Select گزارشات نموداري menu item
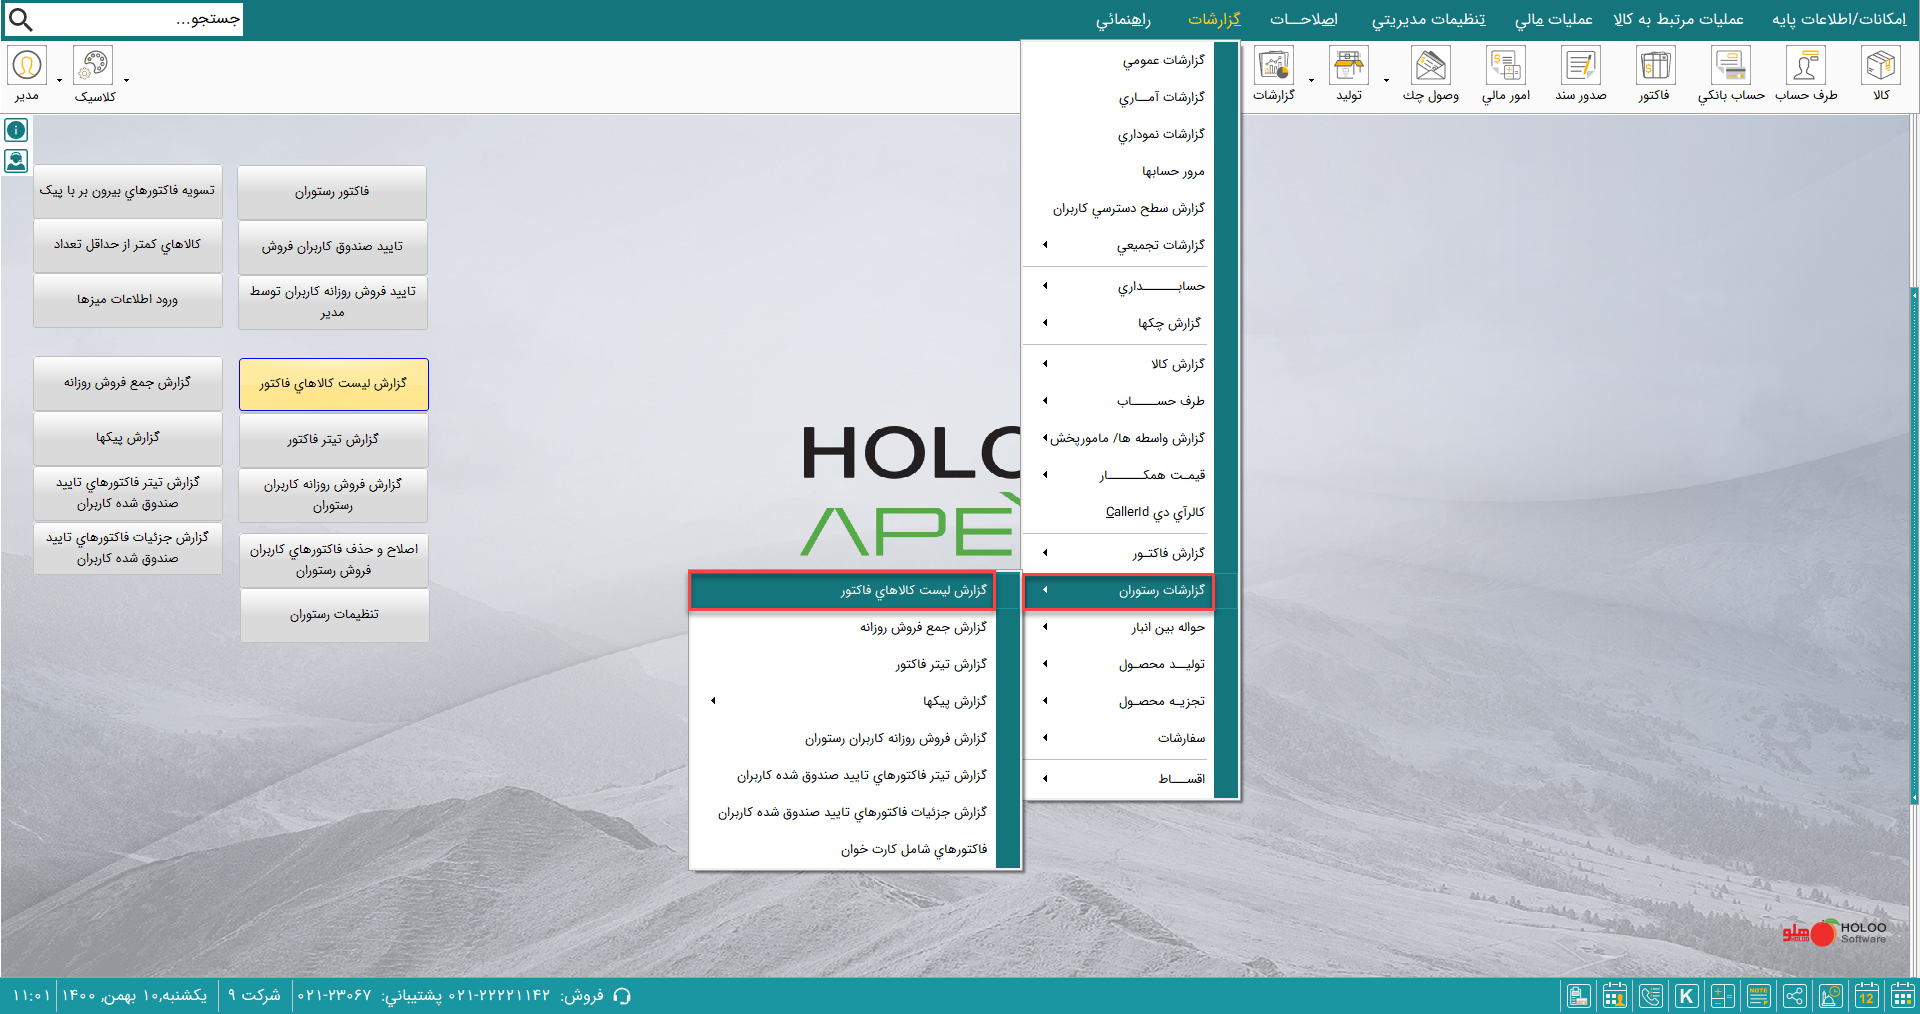1920x1014 pixels. coord(1118,134)
